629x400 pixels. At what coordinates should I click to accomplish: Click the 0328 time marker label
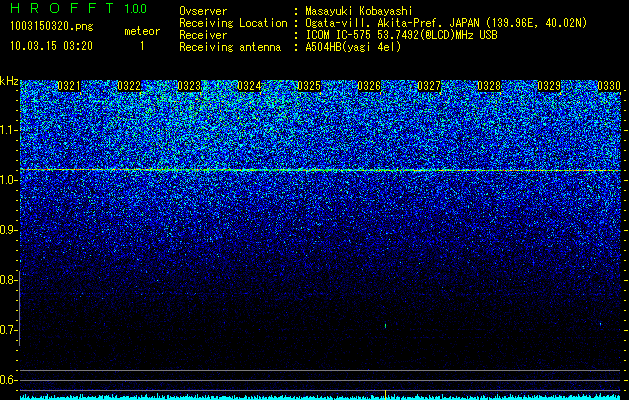(x=489, y=86)
